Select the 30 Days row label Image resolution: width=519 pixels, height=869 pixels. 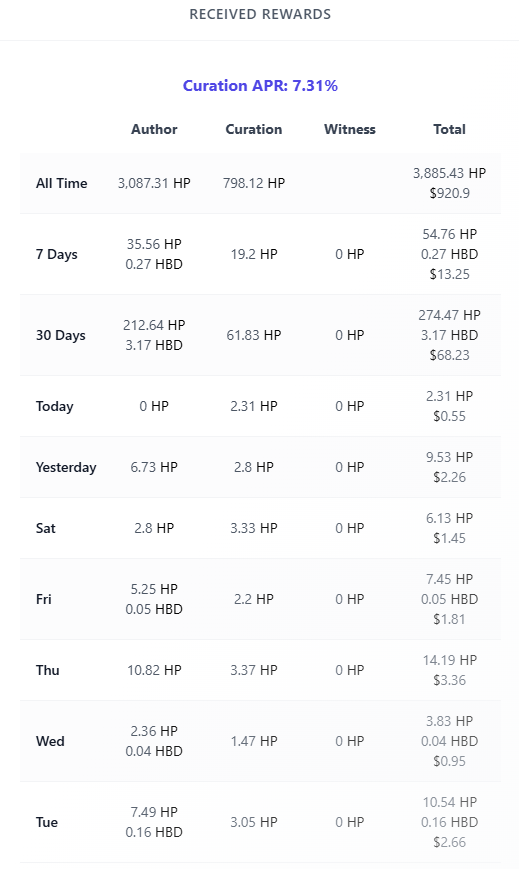(60, 335)
